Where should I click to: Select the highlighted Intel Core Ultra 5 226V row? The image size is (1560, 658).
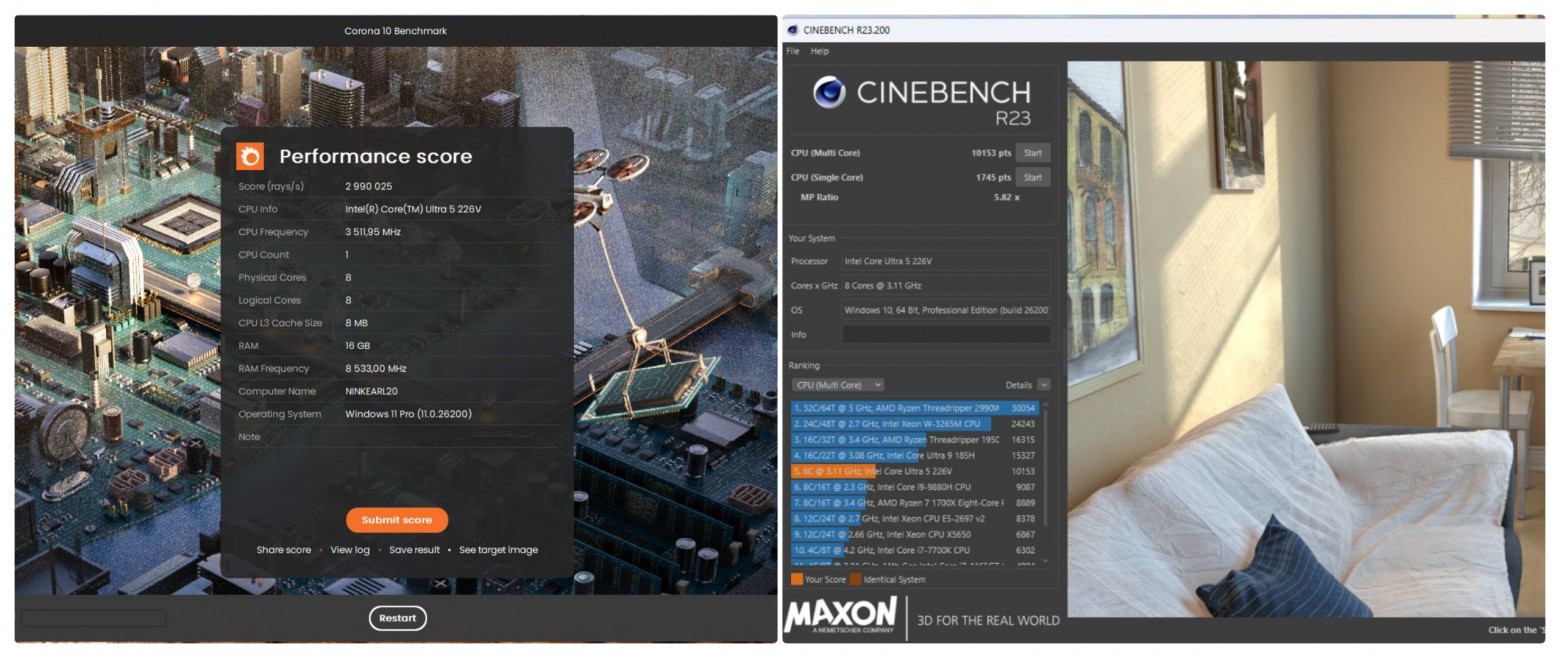(x=915, y=471)
